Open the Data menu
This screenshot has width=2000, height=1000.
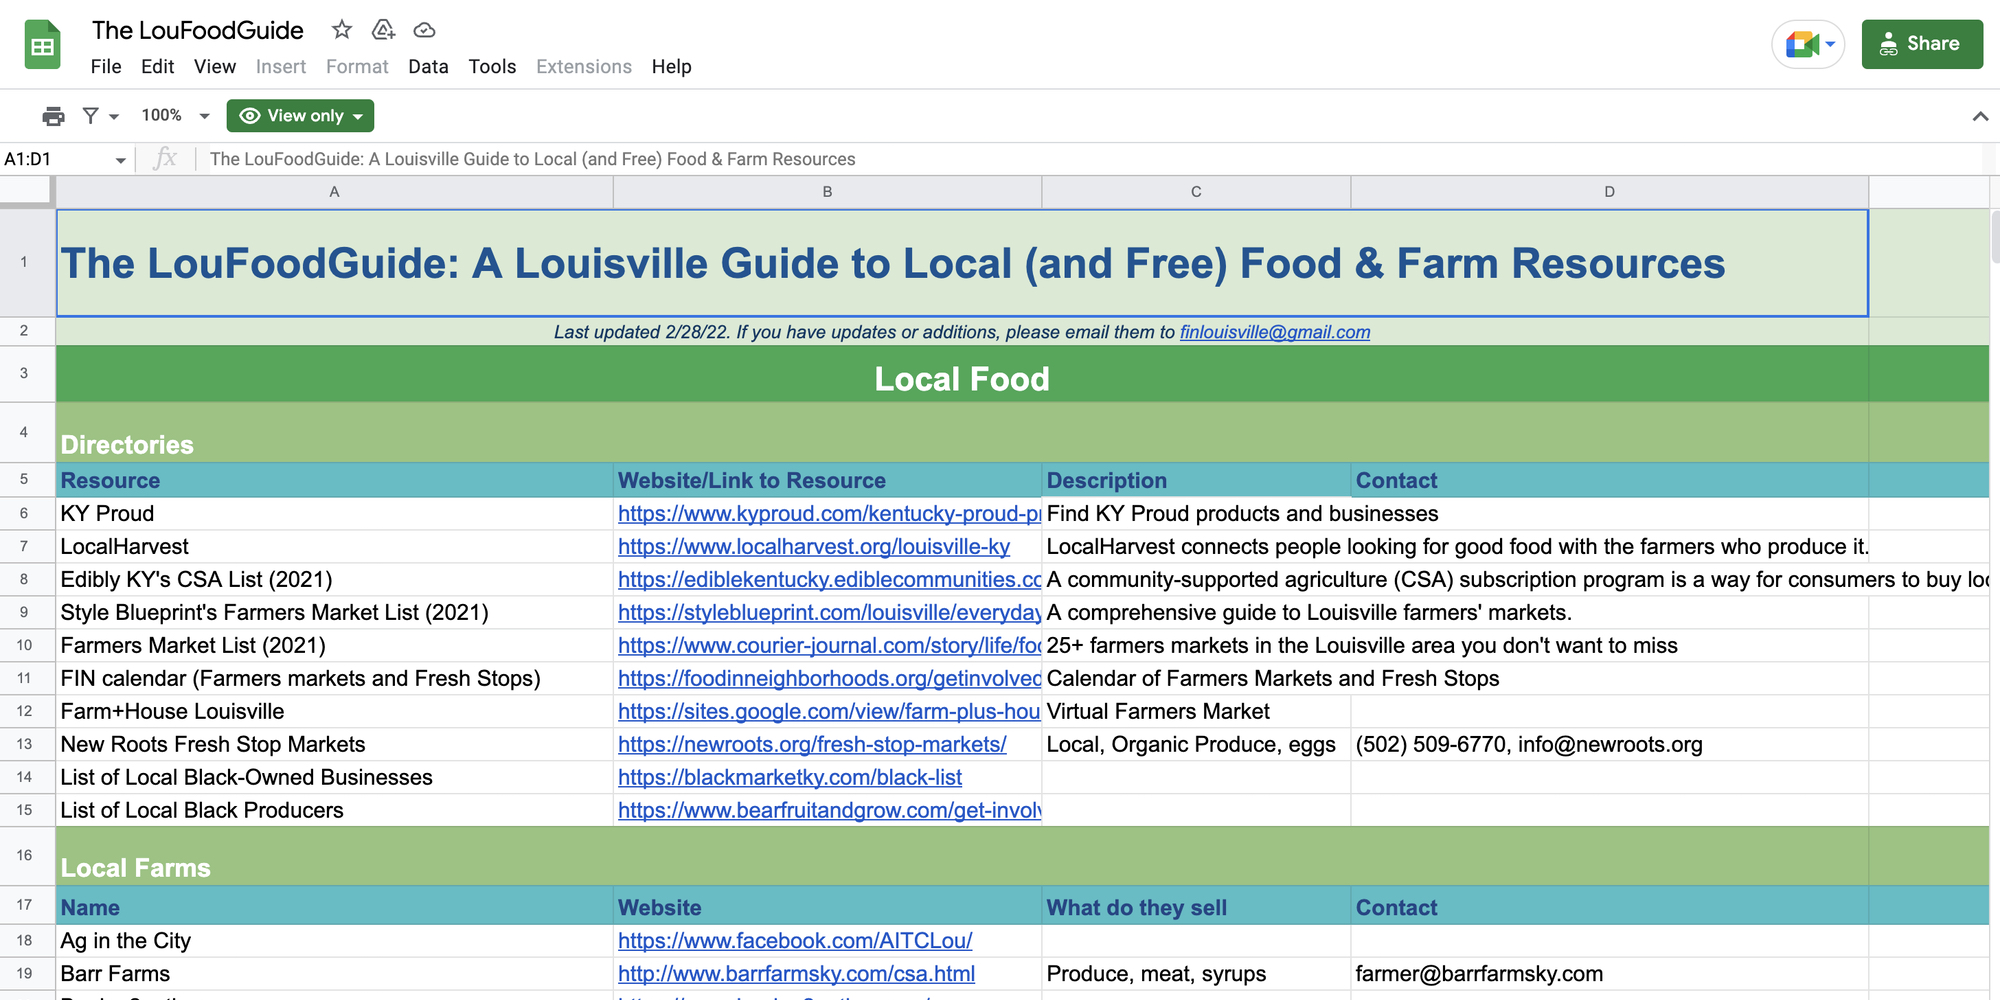click(428, 67)
